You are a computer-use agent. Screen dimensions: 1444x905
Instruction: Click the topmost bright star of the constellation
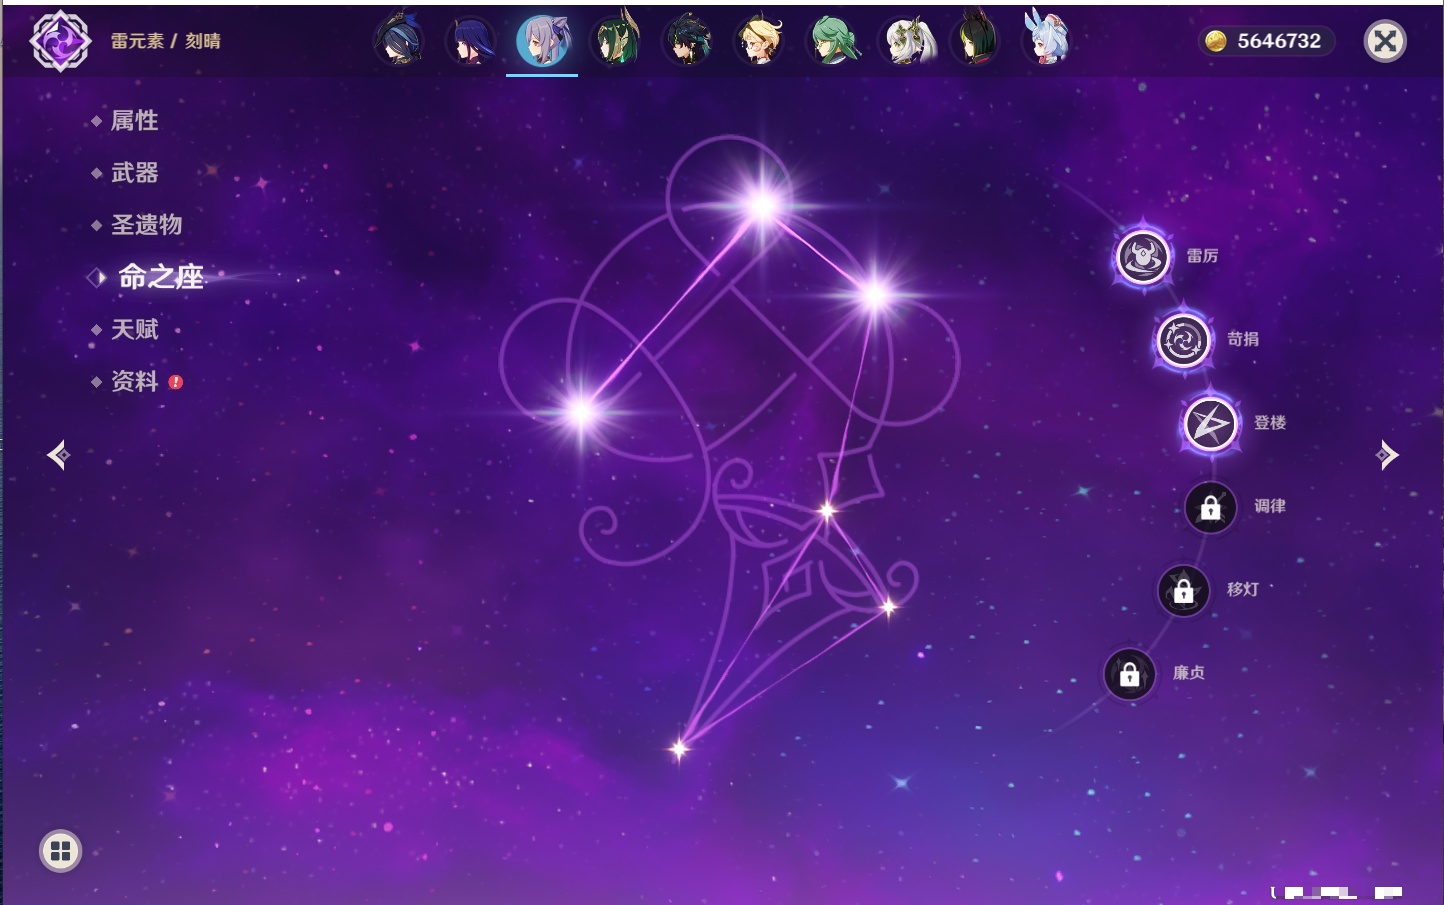click(763, 206)
